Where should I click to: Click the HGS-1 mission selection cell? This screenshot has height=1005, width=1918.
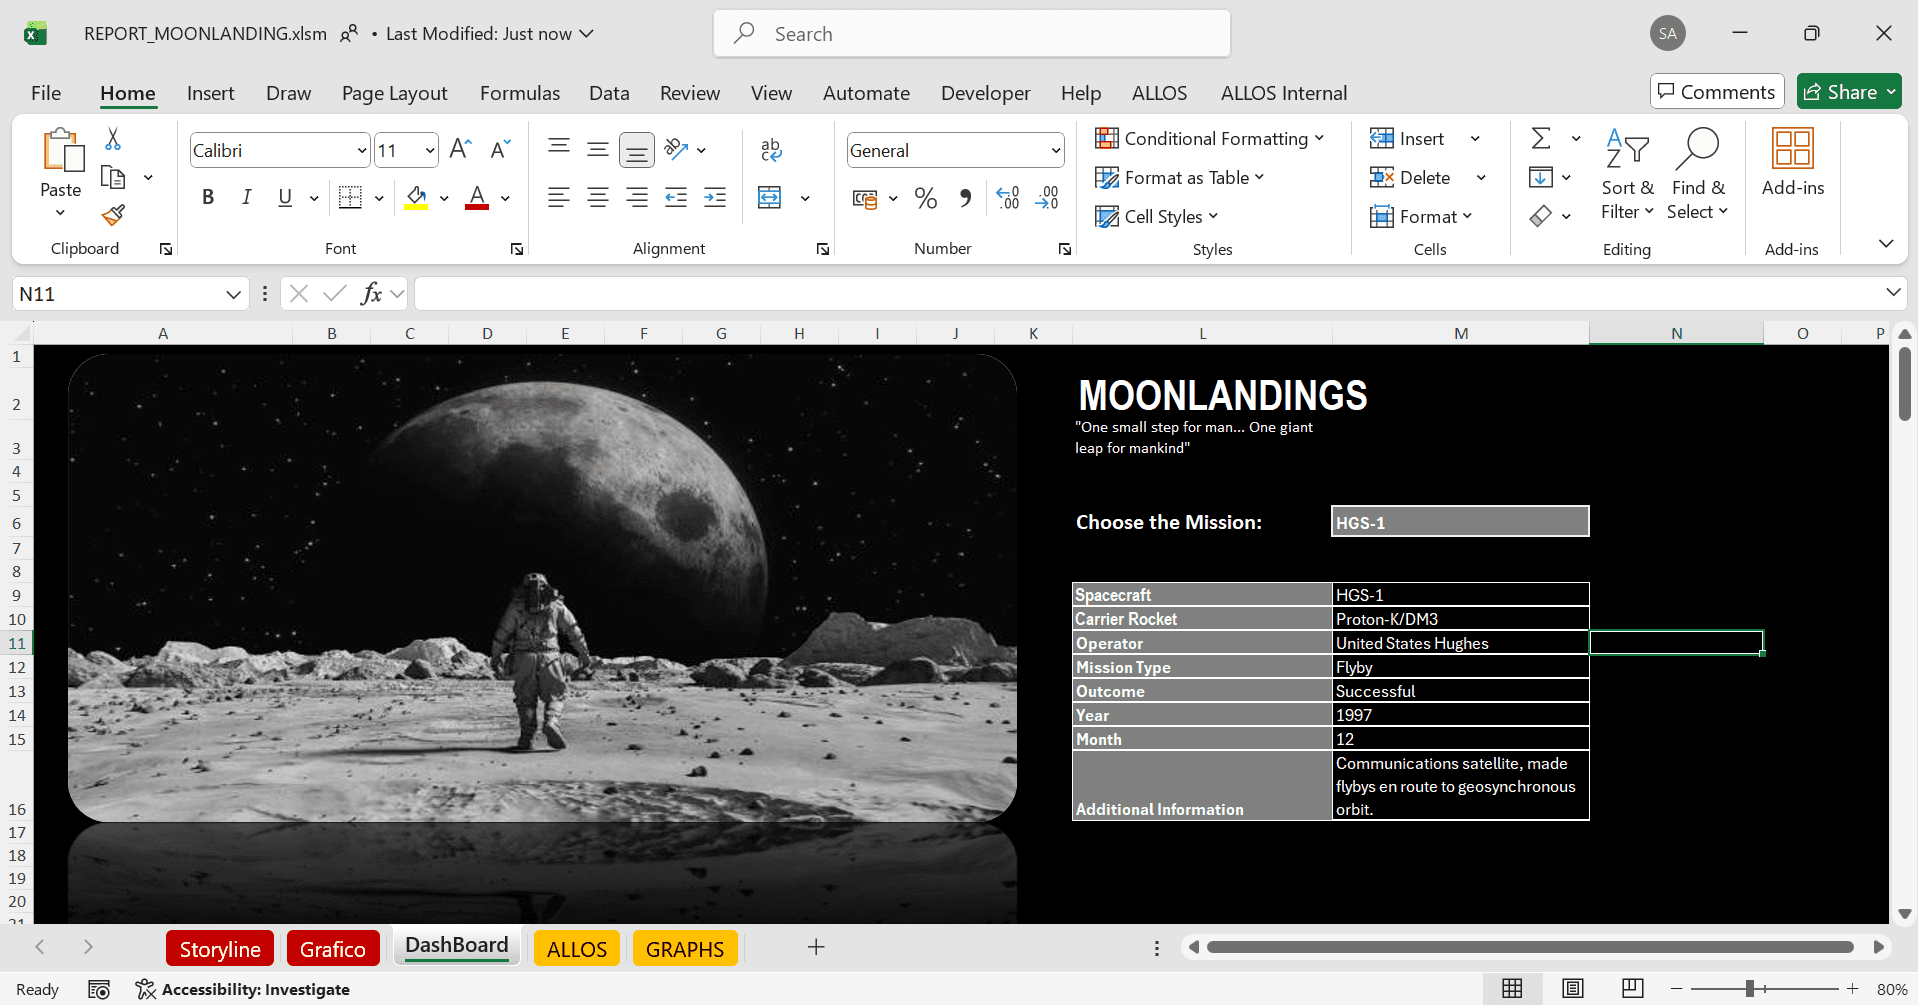point(1459,522)
